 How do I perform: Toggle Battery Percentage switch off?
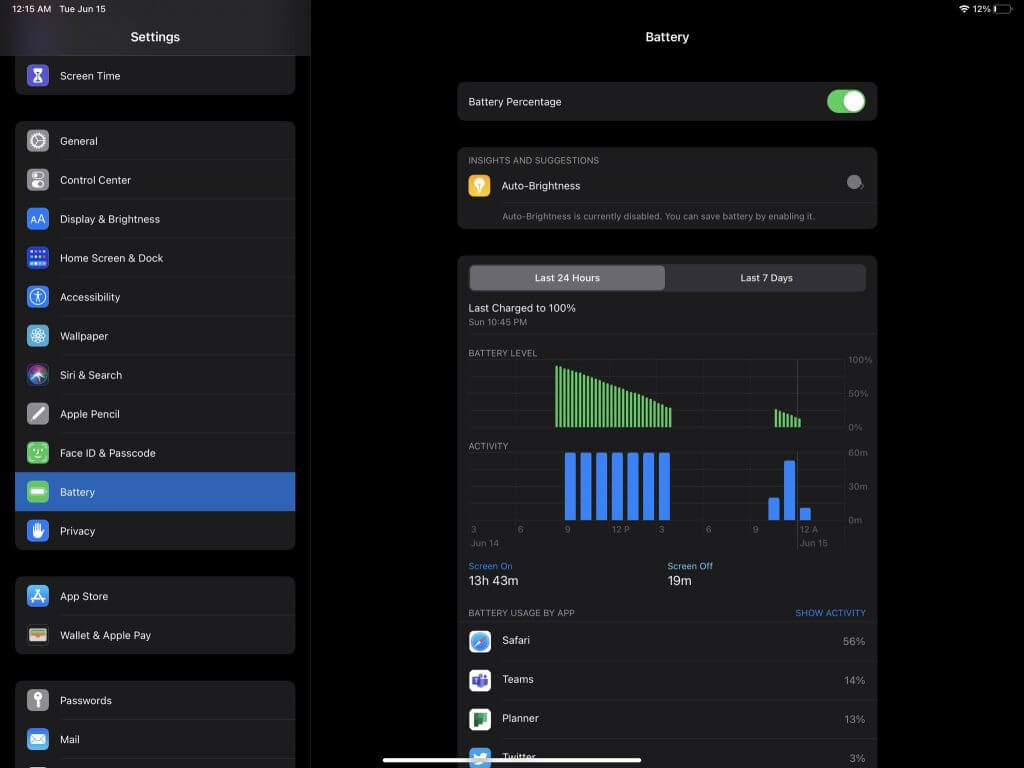pyautogui.click(x=846, y=102)
